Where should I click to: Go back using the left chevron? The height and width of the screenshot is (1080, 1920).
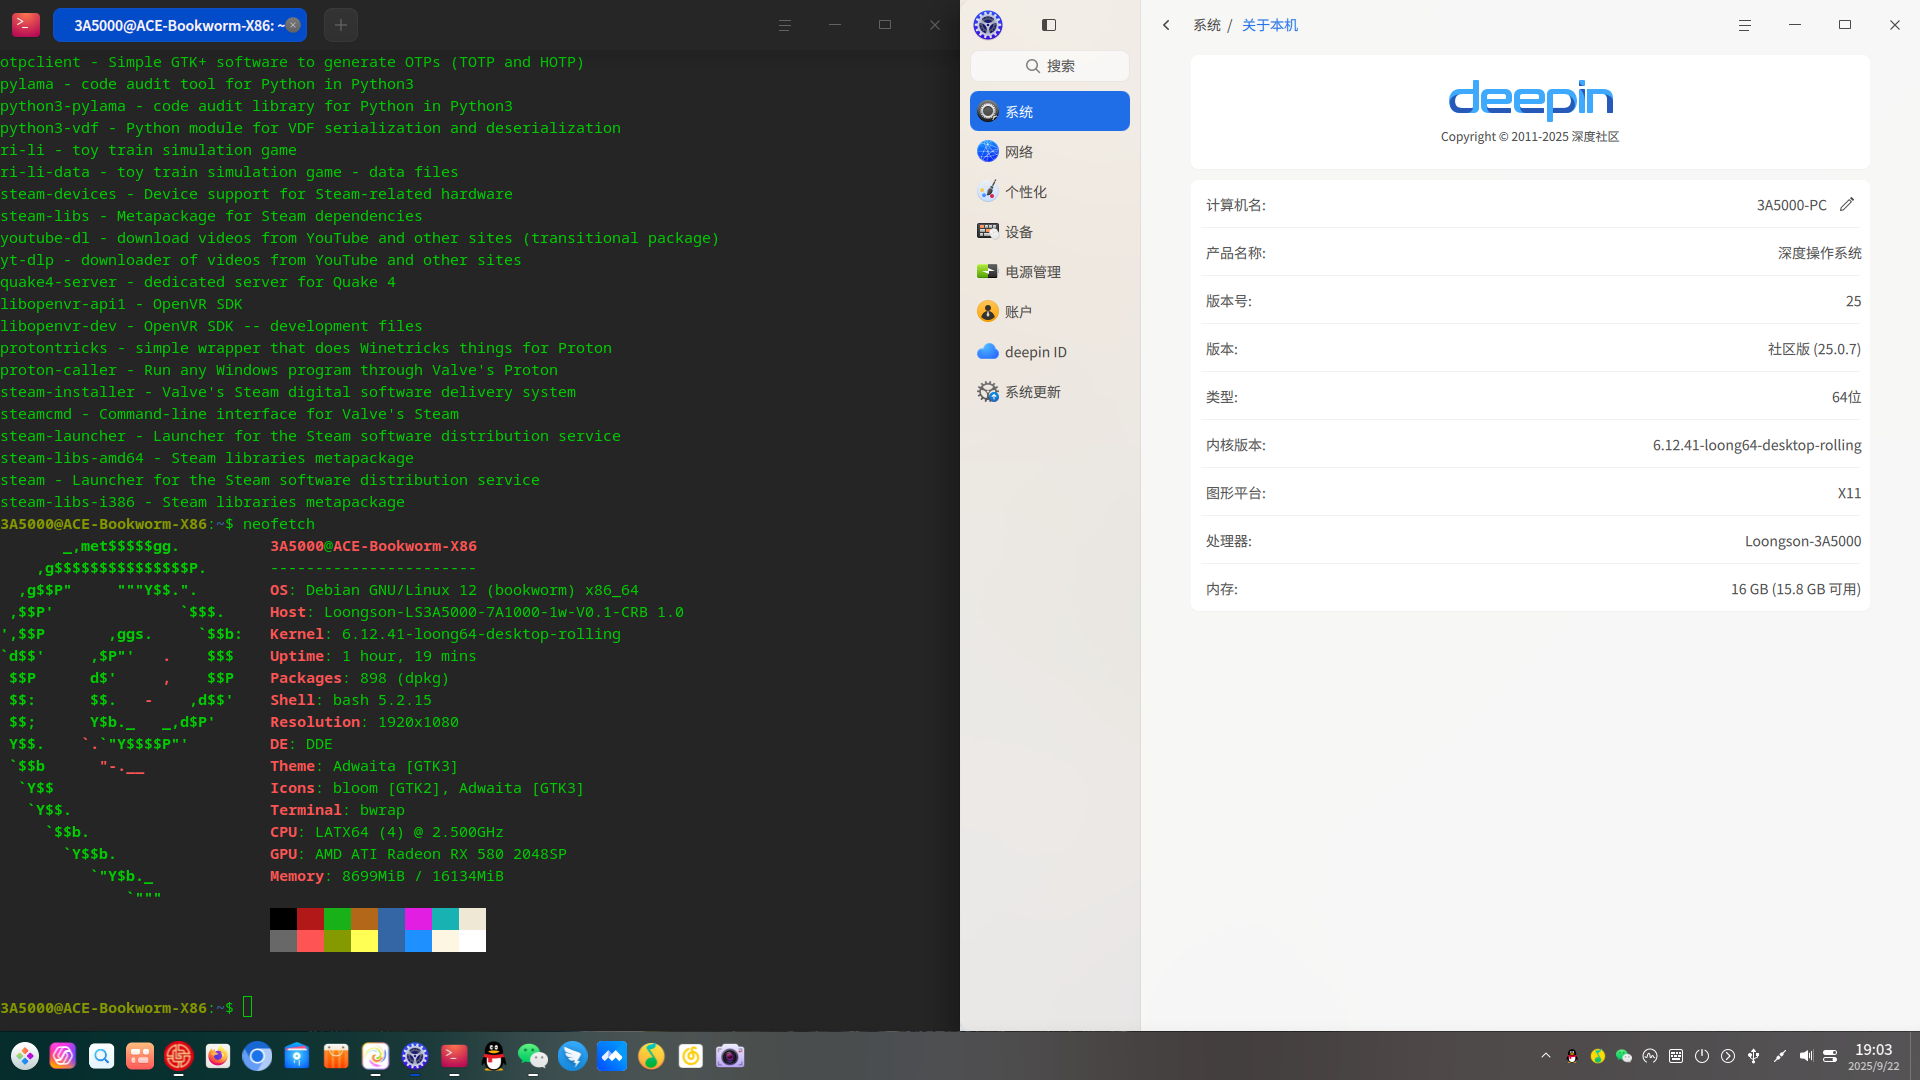coord(1166,25)
